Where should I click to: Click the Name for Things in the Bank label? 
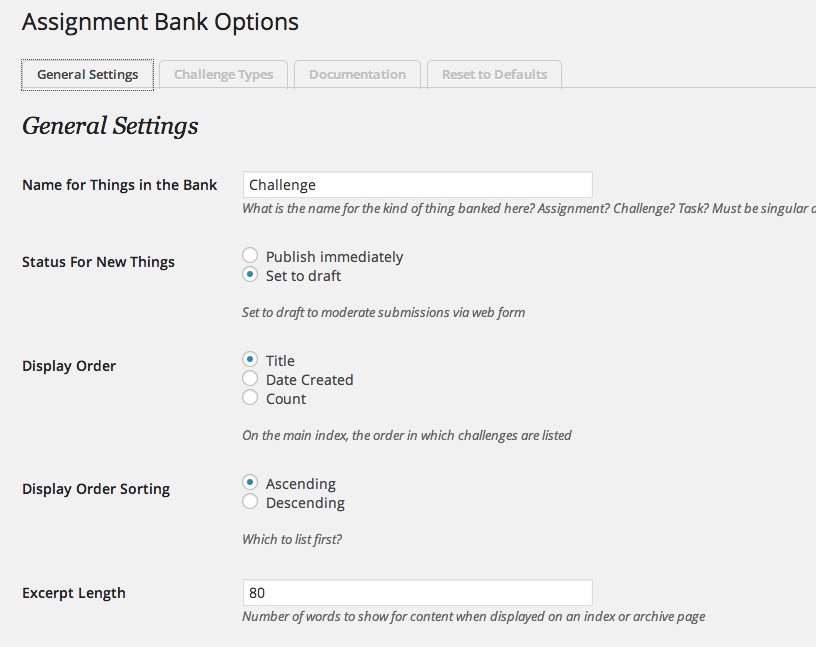point(118,184)
